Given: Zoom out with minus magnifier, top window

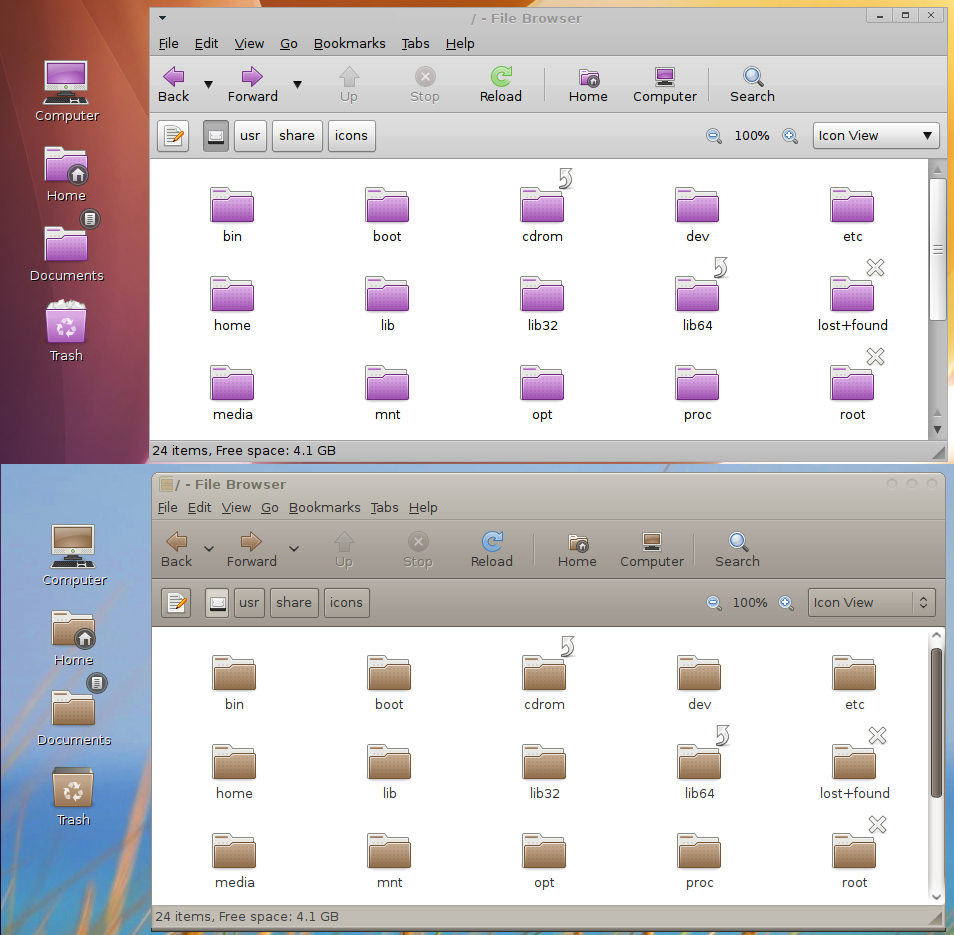Looking at the screenshot, I should click(x=714, y=136).
